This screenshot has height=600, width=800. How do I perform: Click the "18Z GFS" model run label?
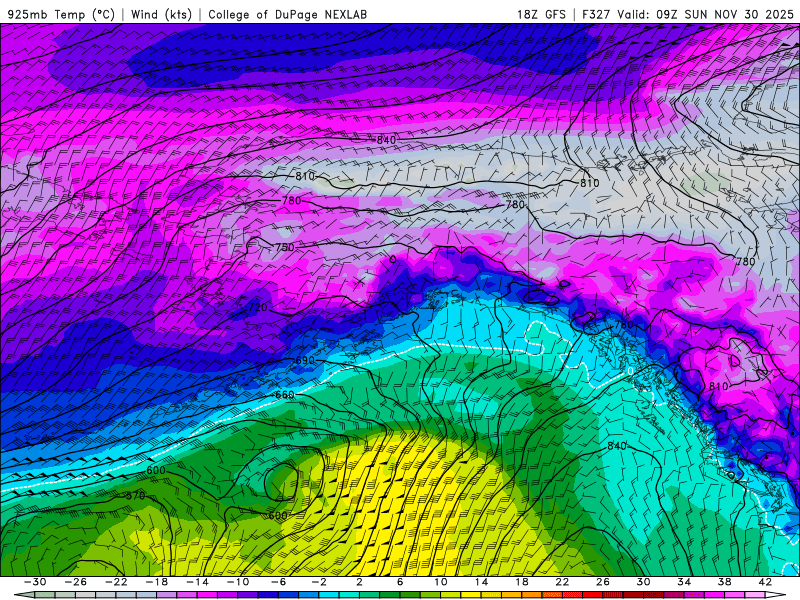coord(541,14)
